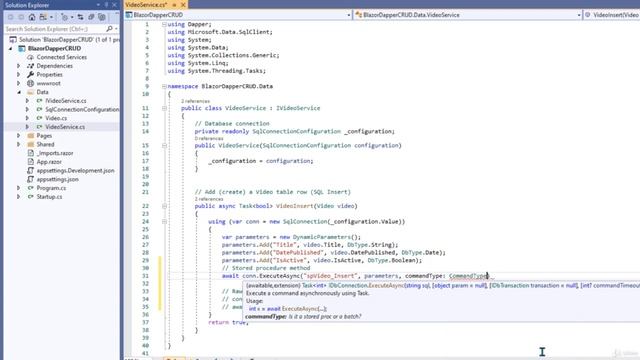
Task: Expand the VideoService.cs tree node
Action: click(x=27, y=127)
